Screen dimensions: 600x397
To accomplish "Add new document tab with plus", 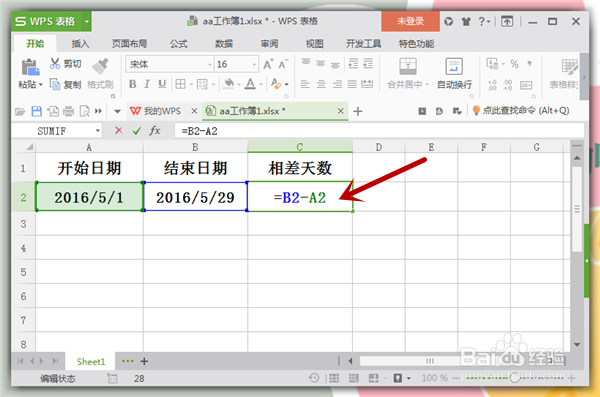I will (x=358, y=111).
